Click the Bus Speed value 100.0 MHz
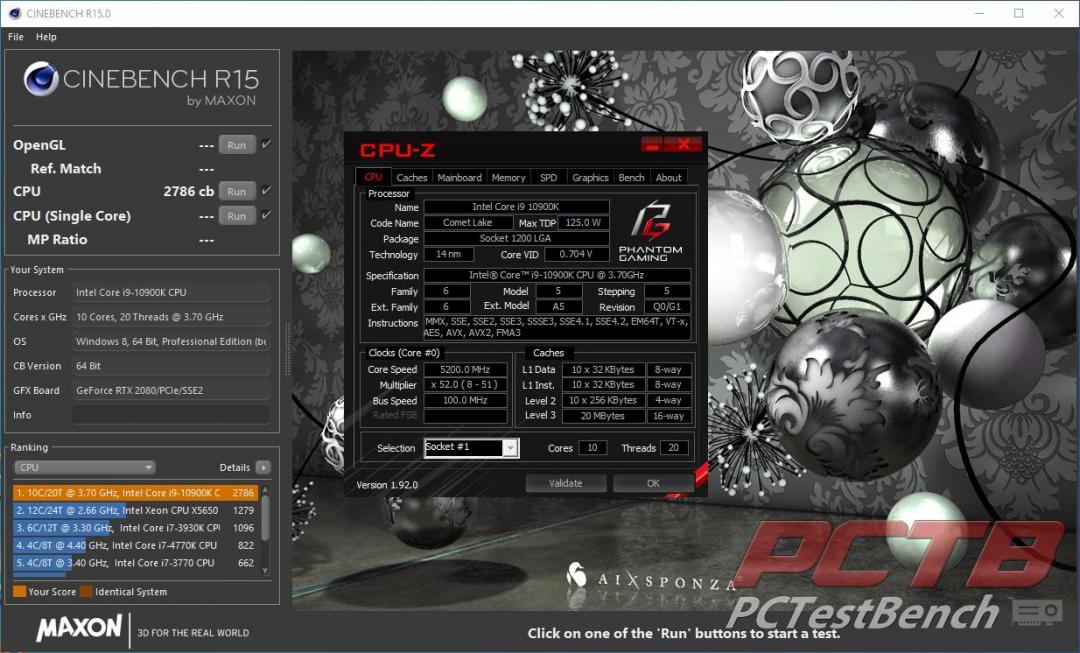The height and width of the screenshot is (653, 1080). [x=465, y=400]
